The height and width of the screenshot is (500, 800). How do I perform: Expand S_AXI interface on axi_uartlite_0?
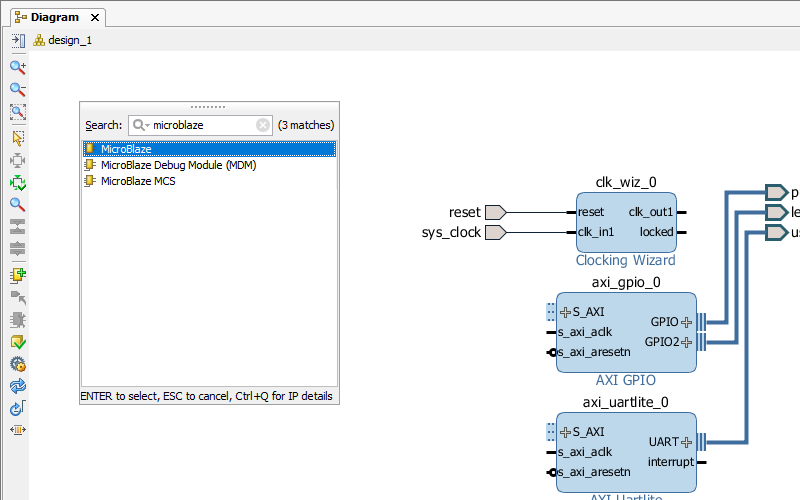565,432
